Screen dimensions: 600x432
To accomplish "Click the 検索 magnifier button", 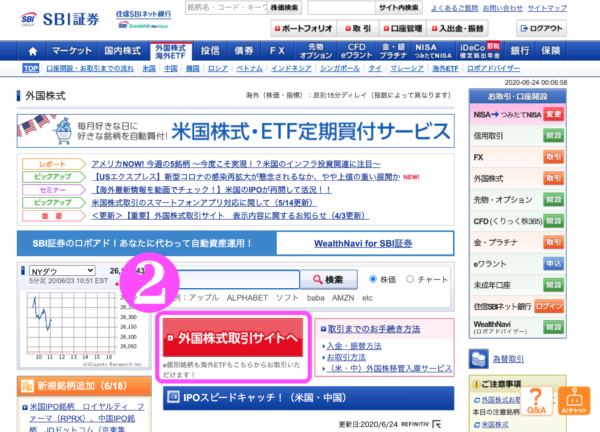I will pos(329,279).
